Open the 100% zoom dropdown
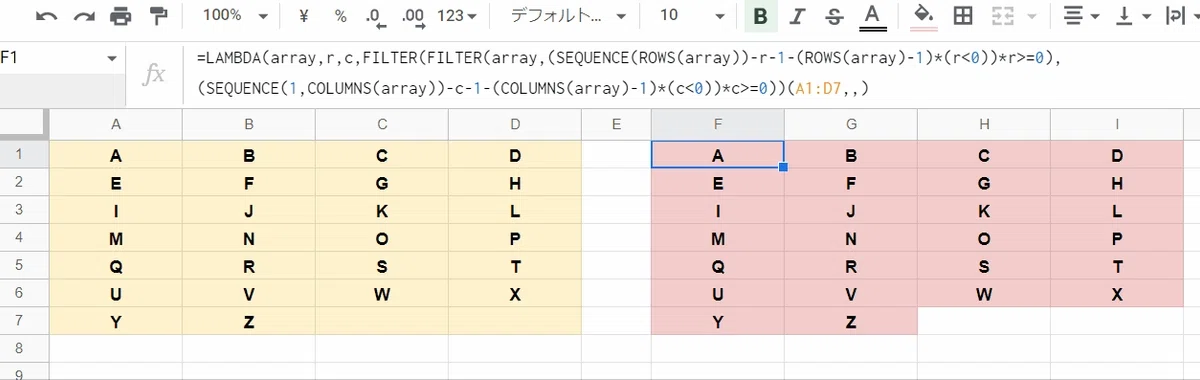This screenshot has width=1200, height=380. 234,16
